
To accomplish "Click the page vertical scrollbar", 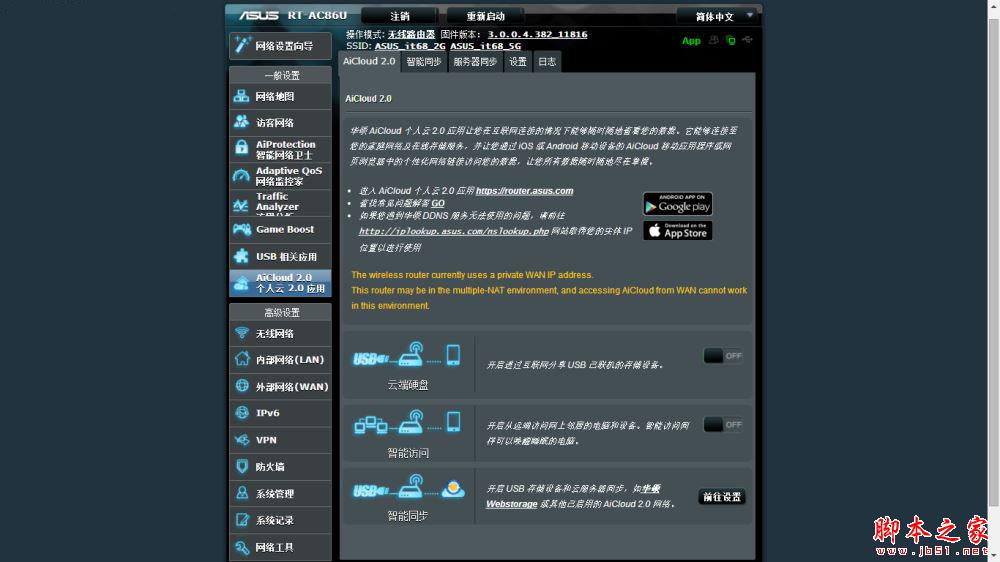I will click(x=994, y=281).
